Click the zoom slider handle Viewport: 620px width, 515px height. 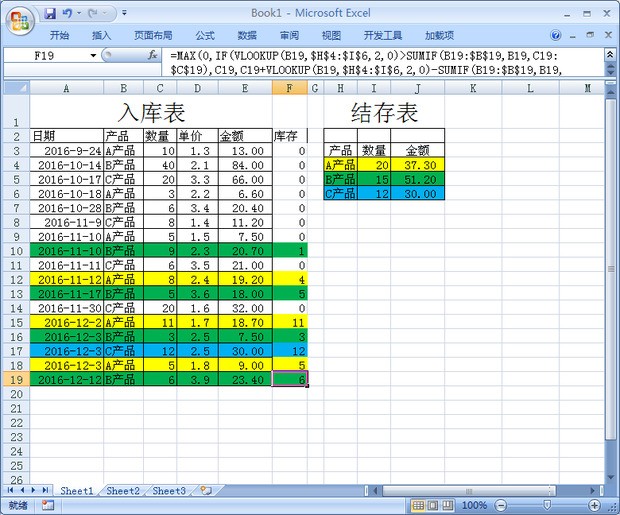click(x=547, y=505)
